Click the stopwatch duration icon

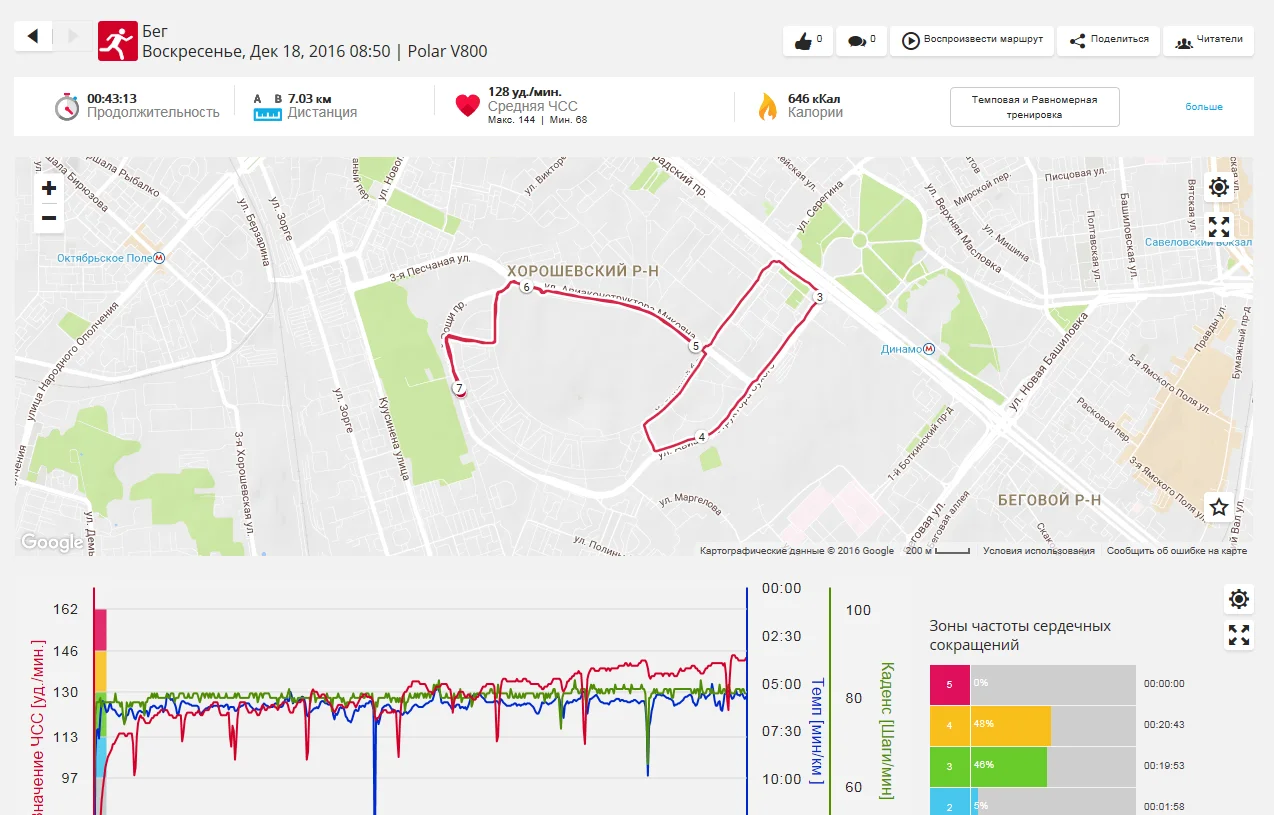click(x=67, y=106)
